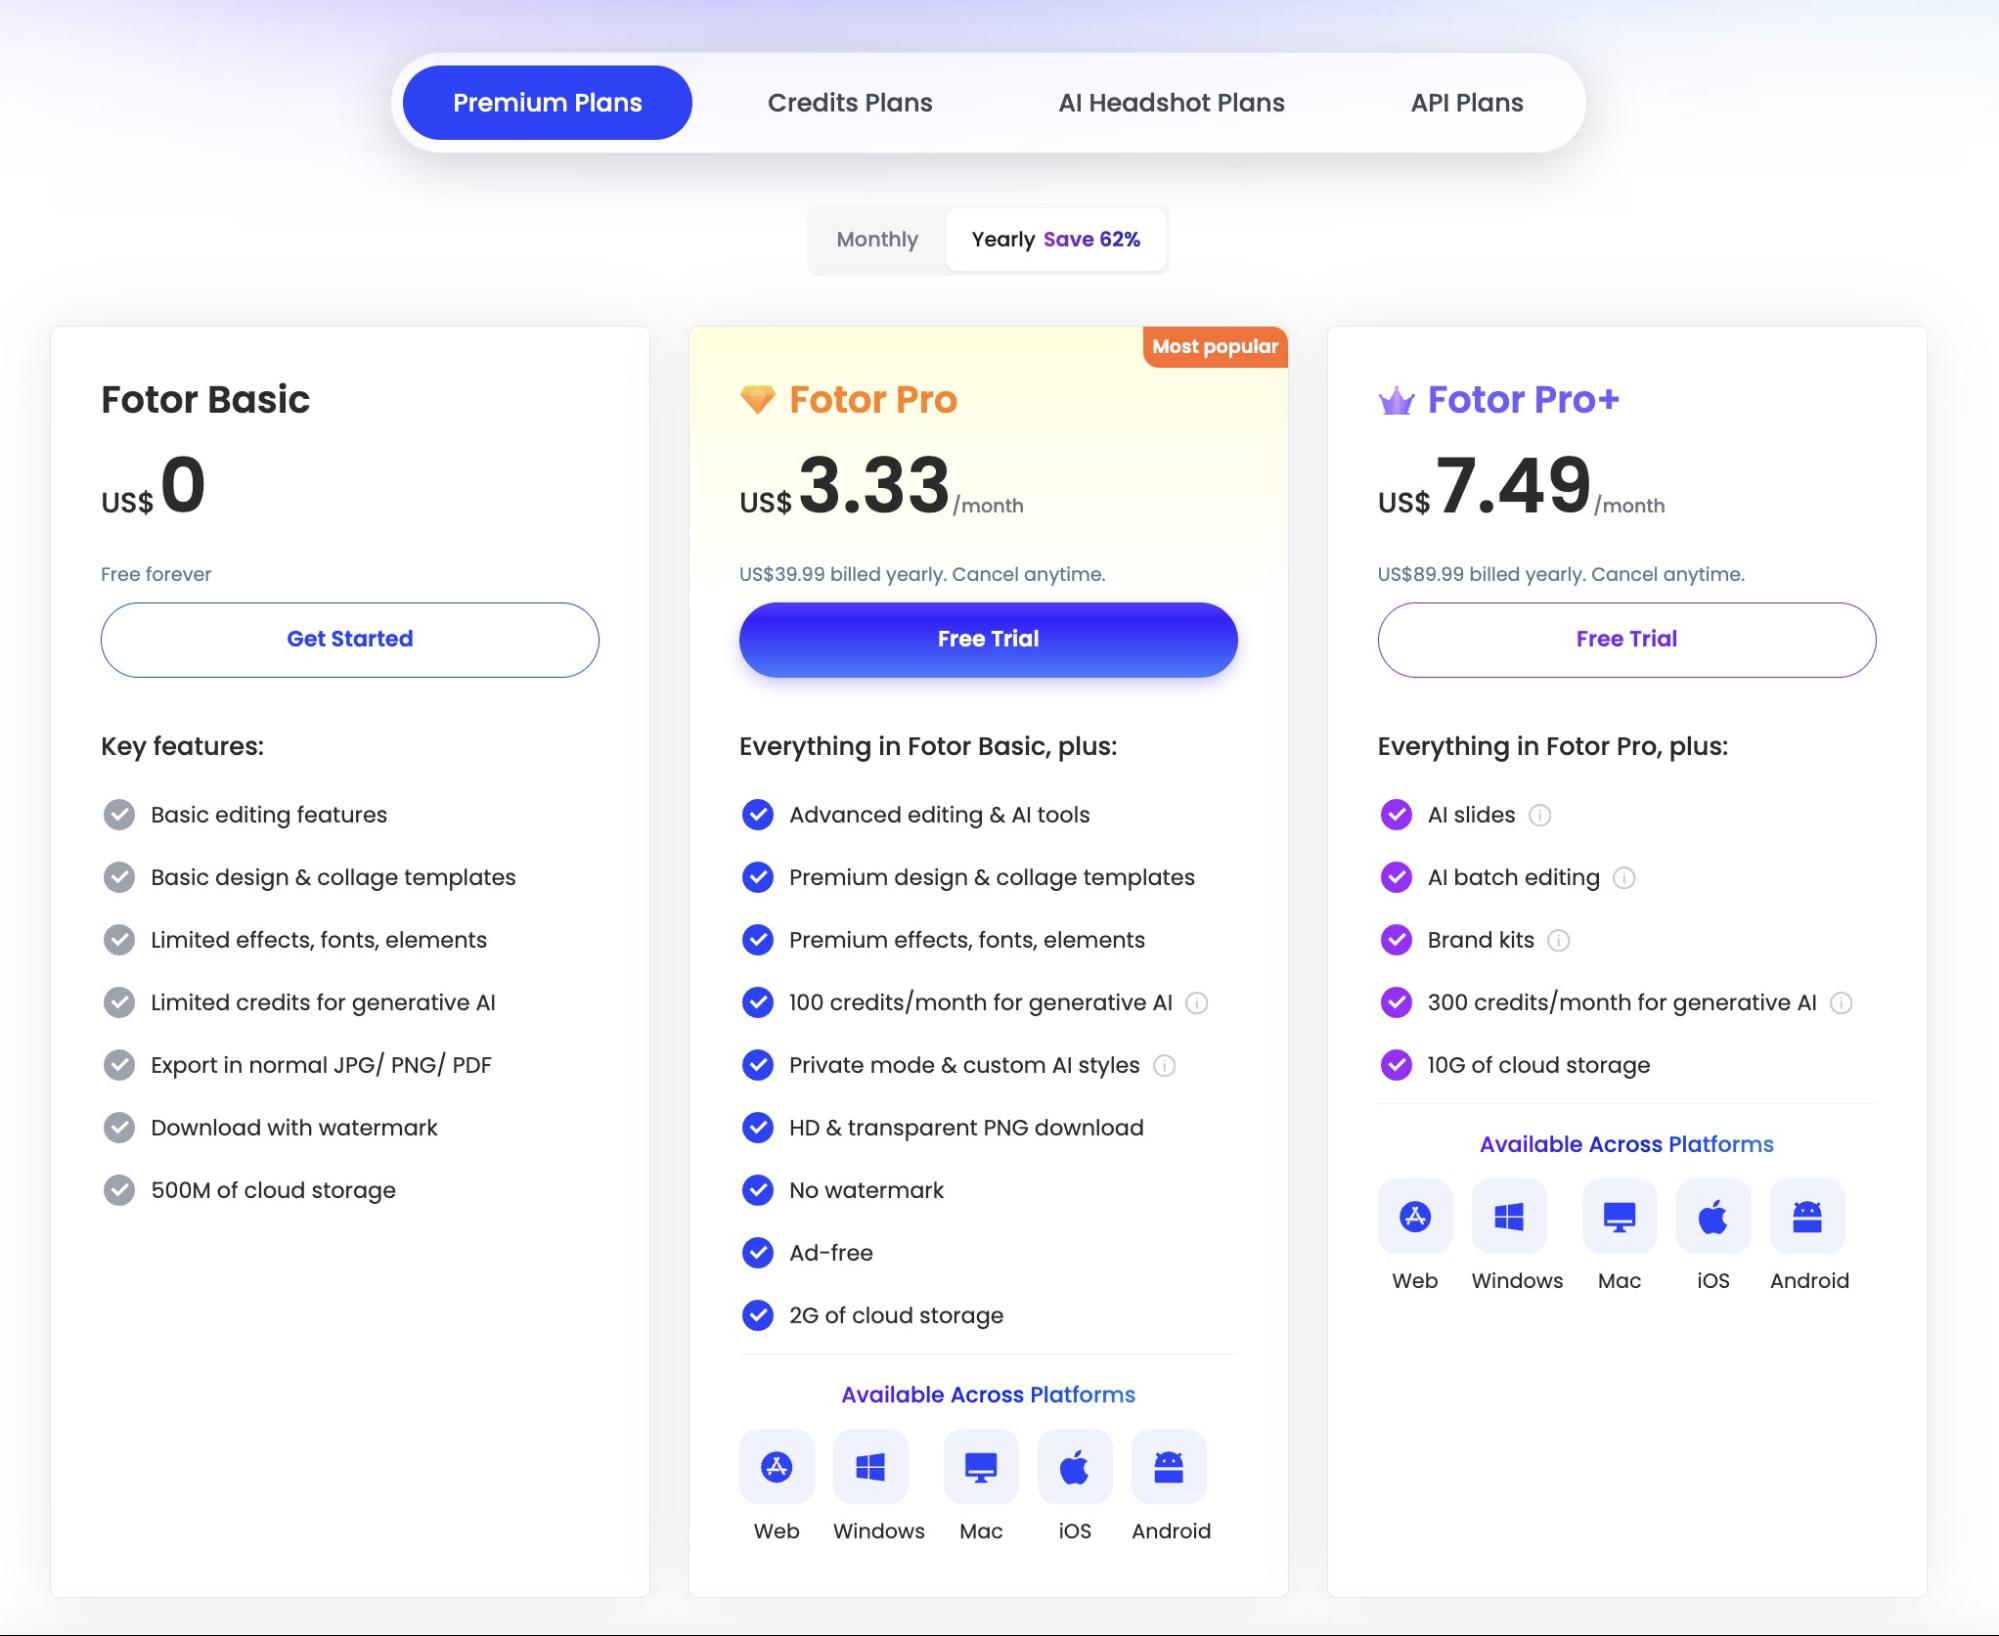Click checkmark beside No watermark
Viewport: 1999px width, 1636px height.
pyautogui.click(x=757, y=1190)
